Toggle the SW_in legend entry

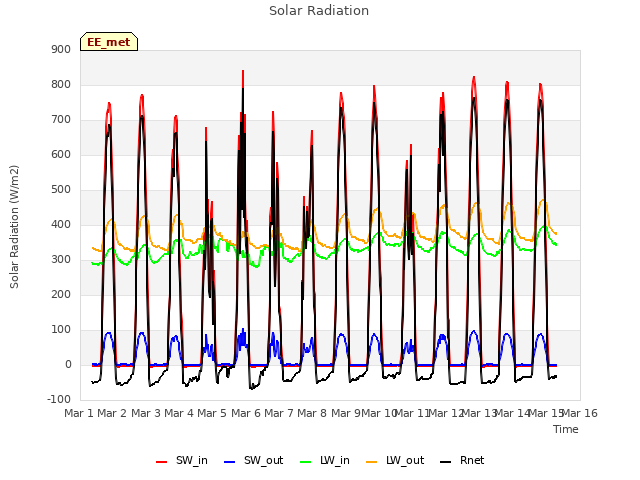[x=182, y=460]
